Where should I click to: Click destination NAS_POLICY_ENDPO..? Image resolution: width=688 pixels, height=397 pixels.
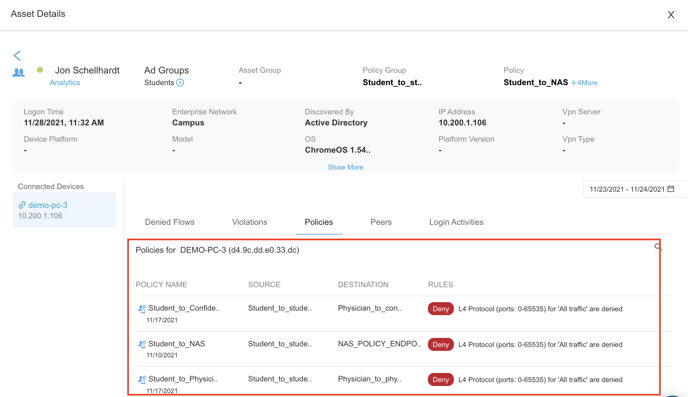pos(379,343)
